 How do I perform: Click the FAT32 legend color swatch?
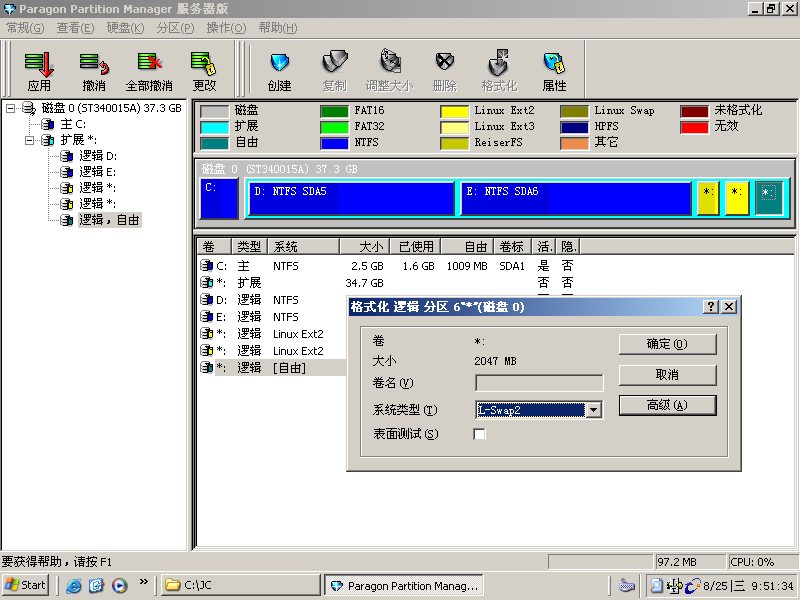click(334, 127)
